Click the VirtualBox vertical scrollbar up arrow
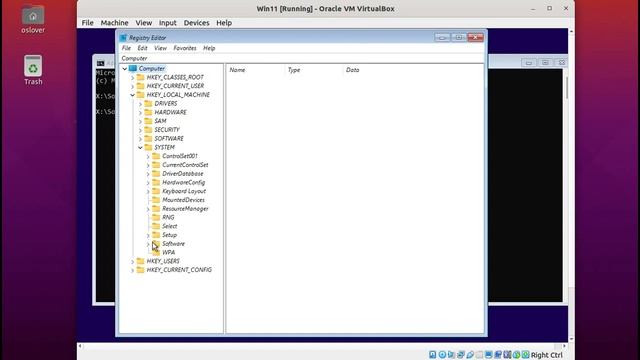 click(x=571, y=31)
